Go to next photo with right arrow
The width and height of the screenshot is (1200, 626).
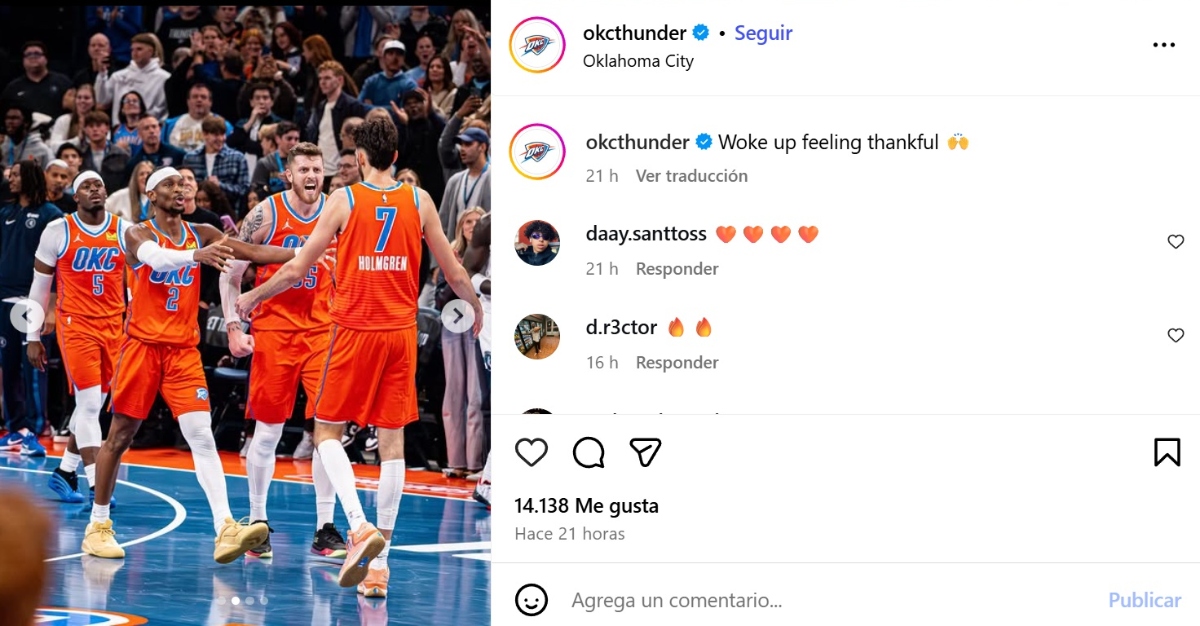(x=457, y=317)
